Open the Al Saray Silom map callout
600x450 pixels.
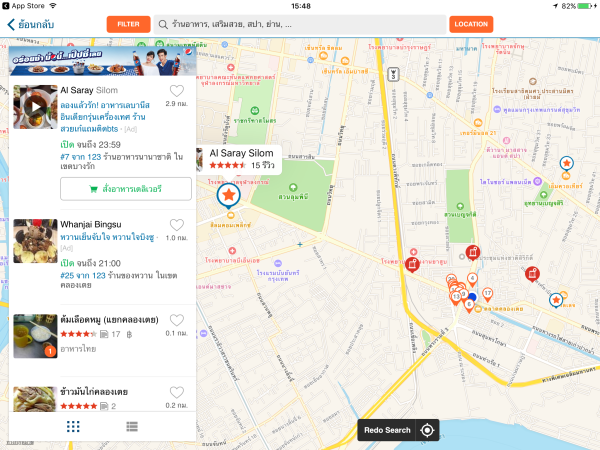coord(240,159)
